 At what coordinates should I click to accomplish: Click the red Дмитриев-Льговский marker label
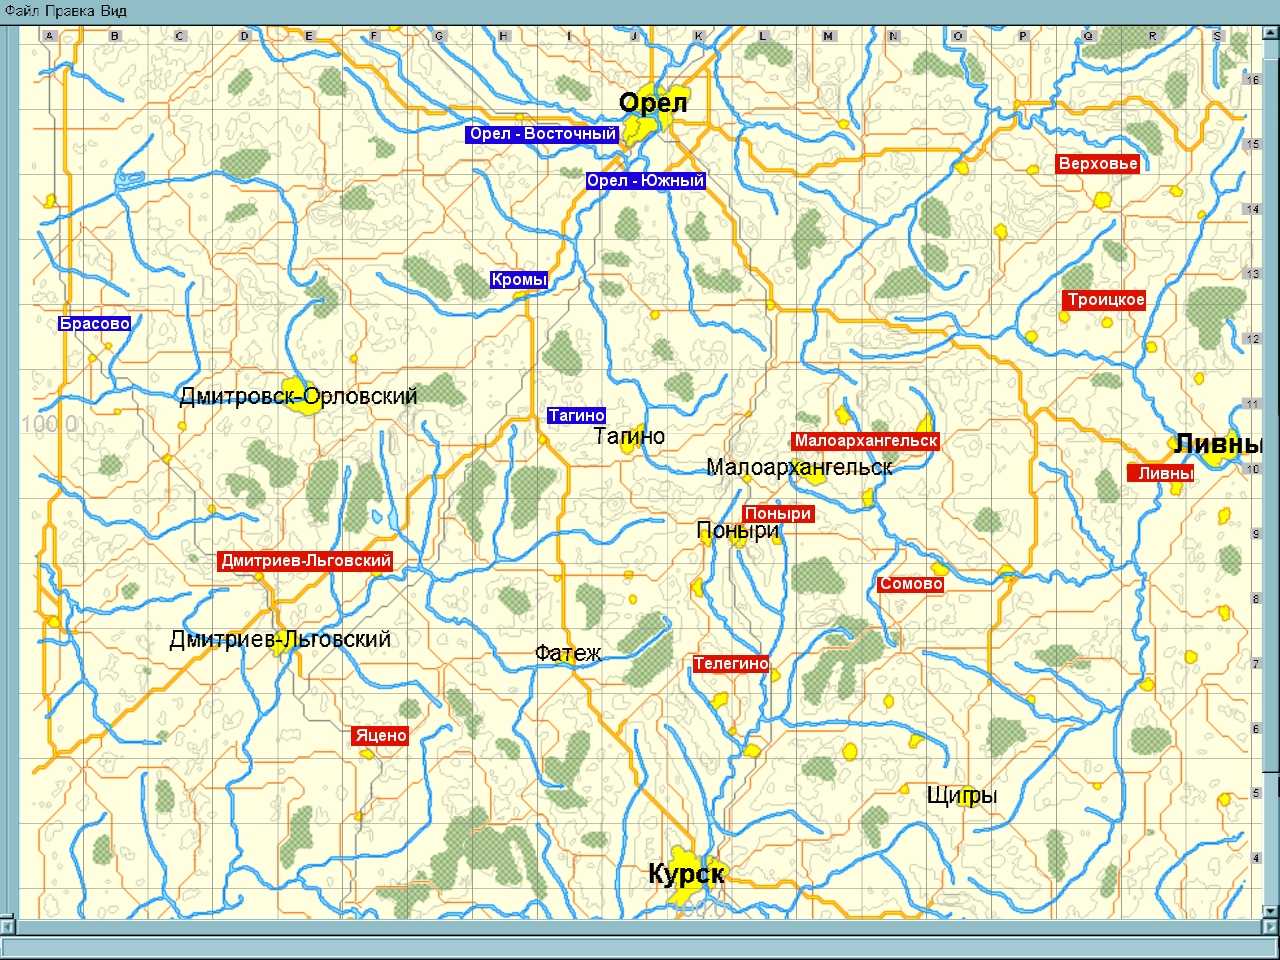click(x=305, y=561)
